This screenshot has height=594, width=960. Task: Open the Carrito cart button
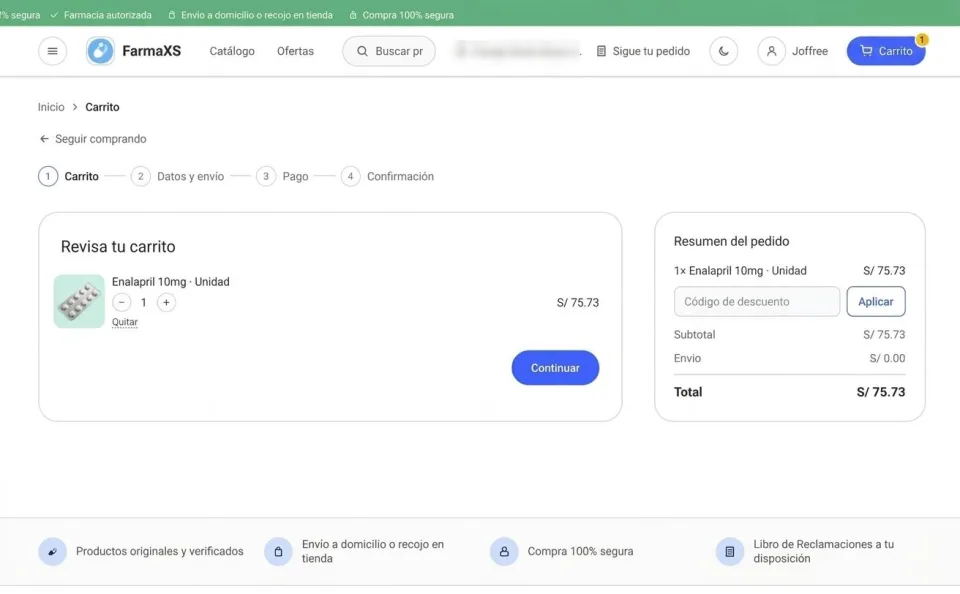[886, 51]
